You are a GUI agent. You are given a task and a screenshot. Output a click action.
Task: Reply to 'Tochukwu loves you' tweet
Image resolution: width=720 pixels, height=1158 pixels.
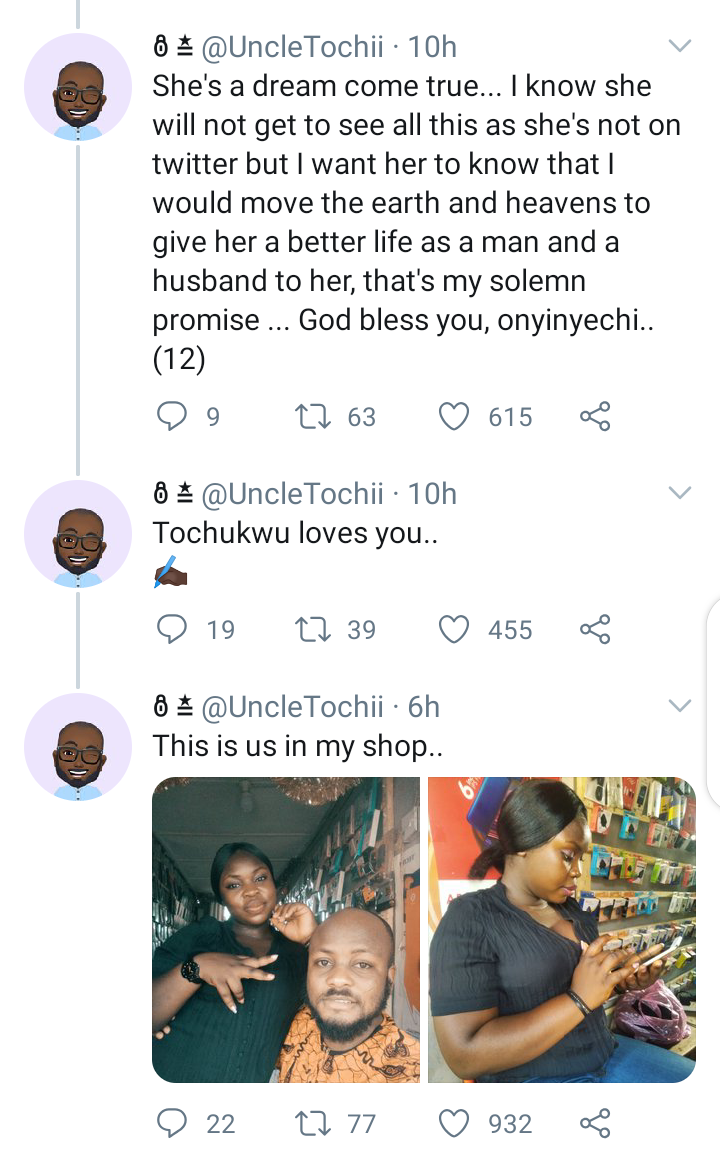(172, 629)
